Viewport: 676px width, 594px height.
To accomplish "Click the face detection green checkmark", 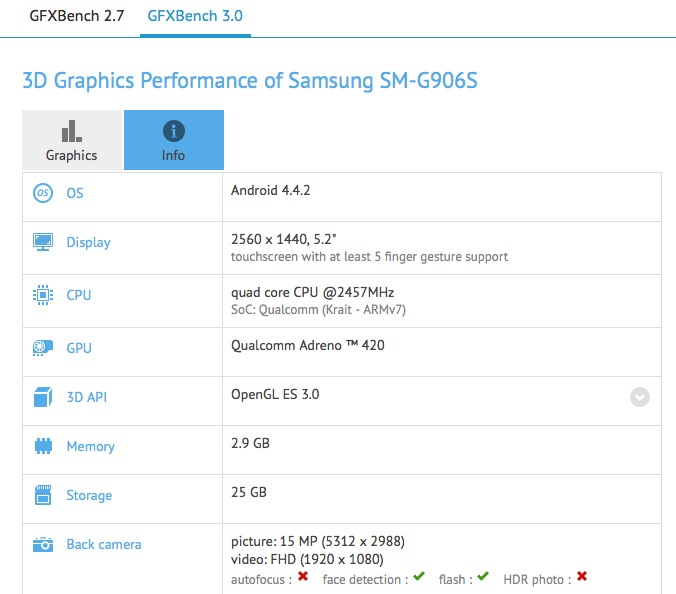I will click(419, 577).
